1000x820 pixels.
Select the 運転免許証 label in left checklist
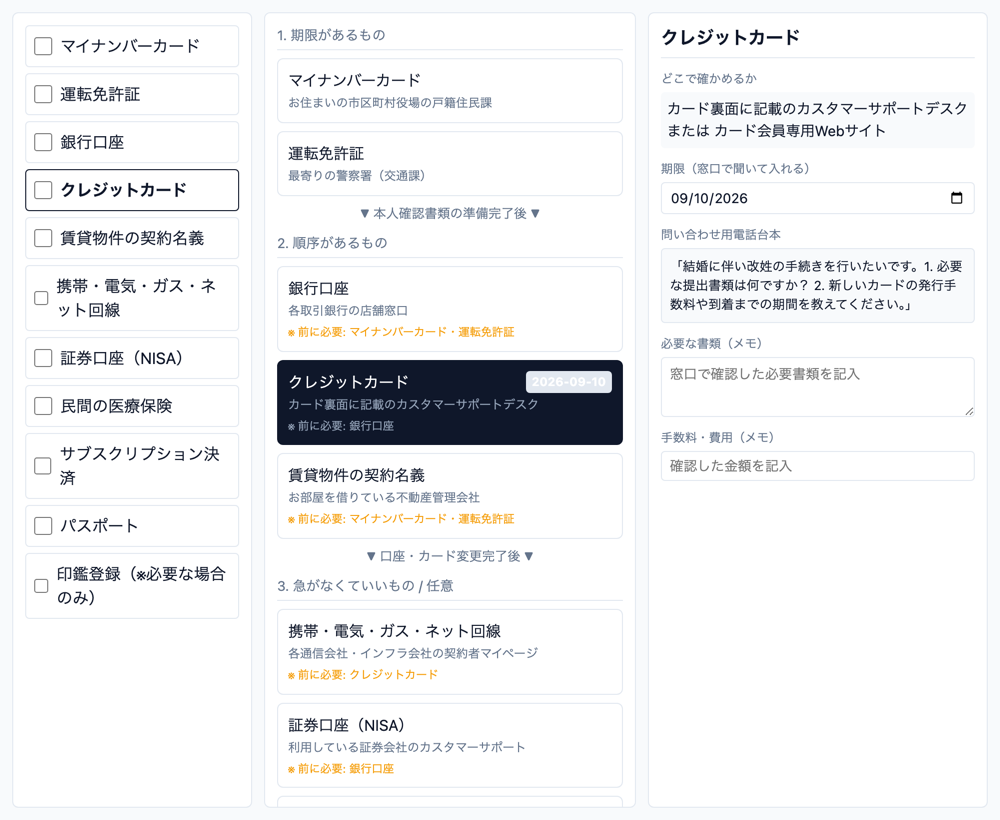[100, 94]
